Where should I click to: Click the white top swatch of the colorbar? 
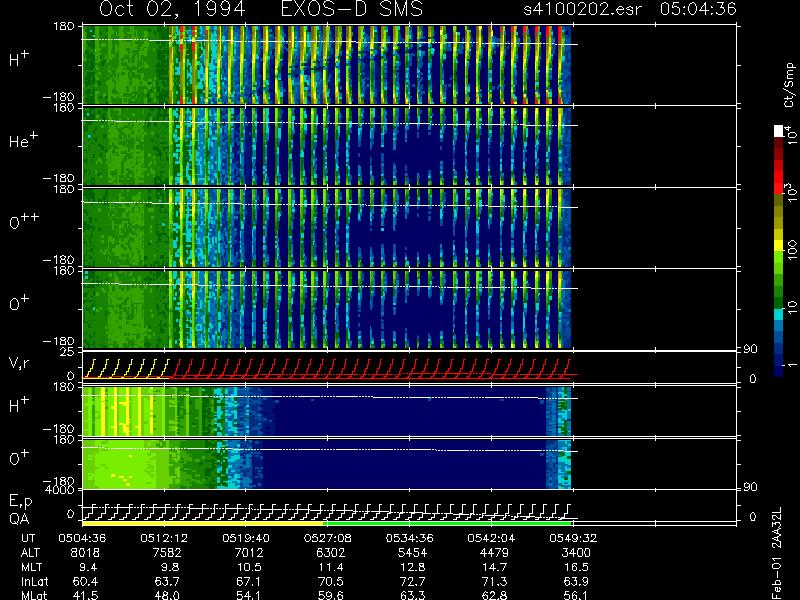click(779, 131)
